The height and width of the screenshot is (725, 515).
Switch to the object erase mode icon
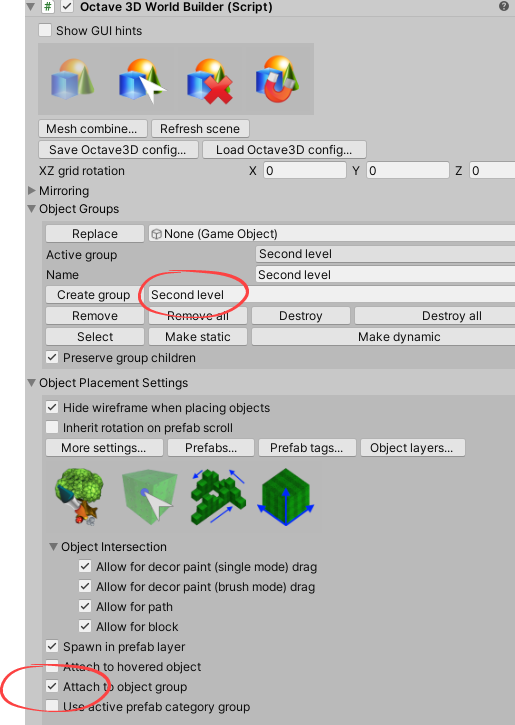point(209,80)
